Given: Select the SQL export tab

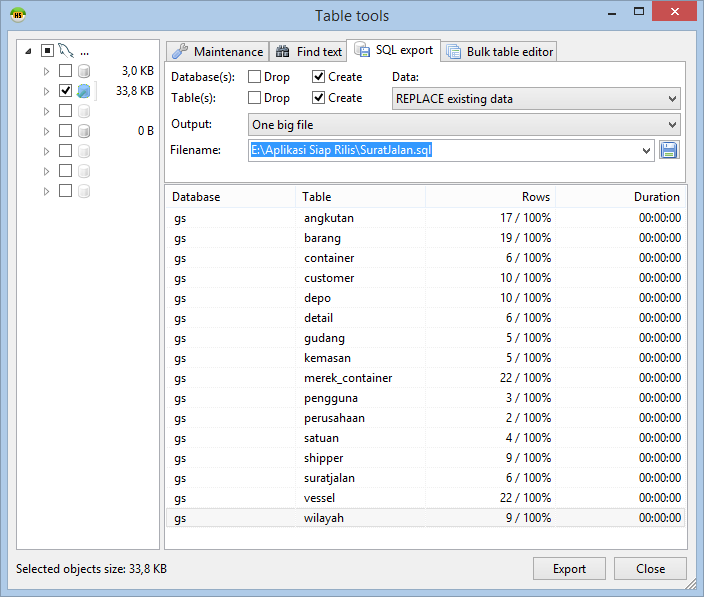Looking at the screenshot, I should tap(394, 50).
